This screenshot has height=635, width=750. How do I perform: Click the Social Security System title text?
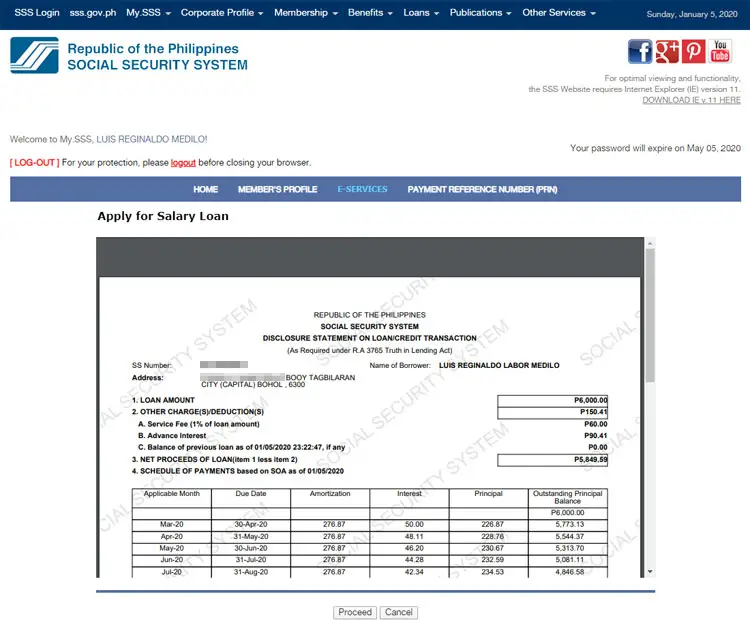[x=157, y=65]
